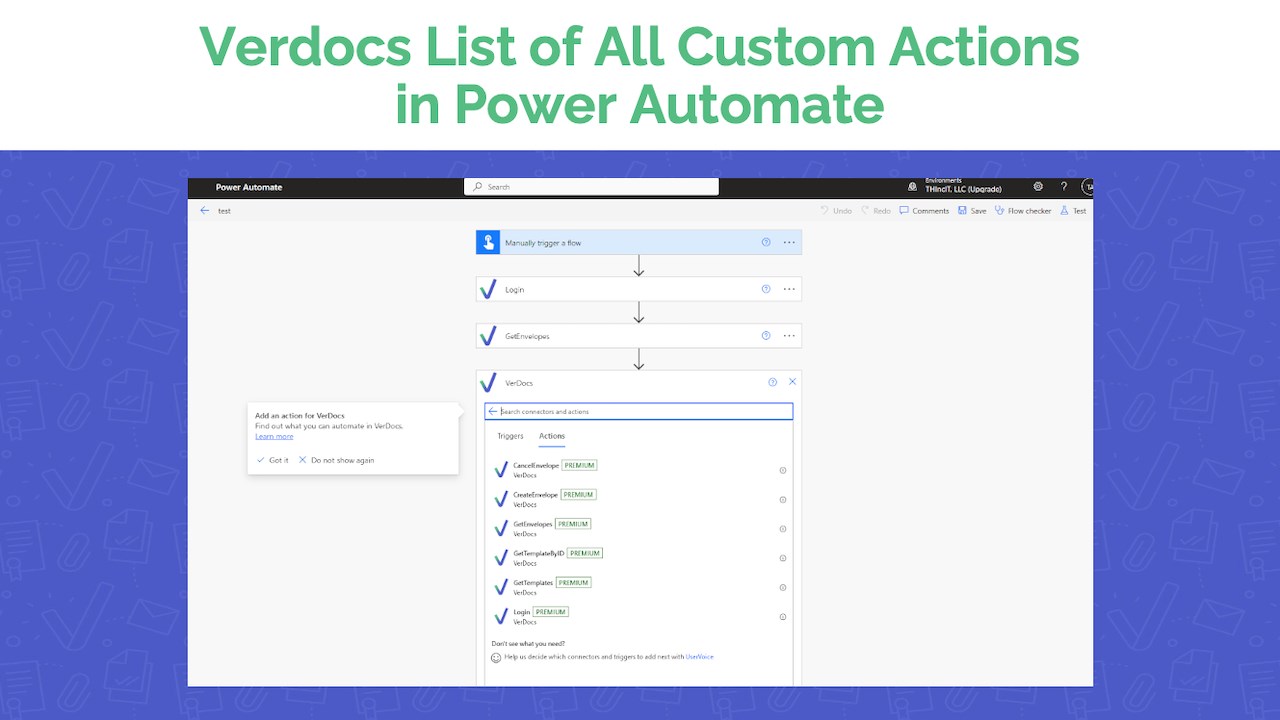Open the Environments THindIT, LLC picker

point(955,186)
